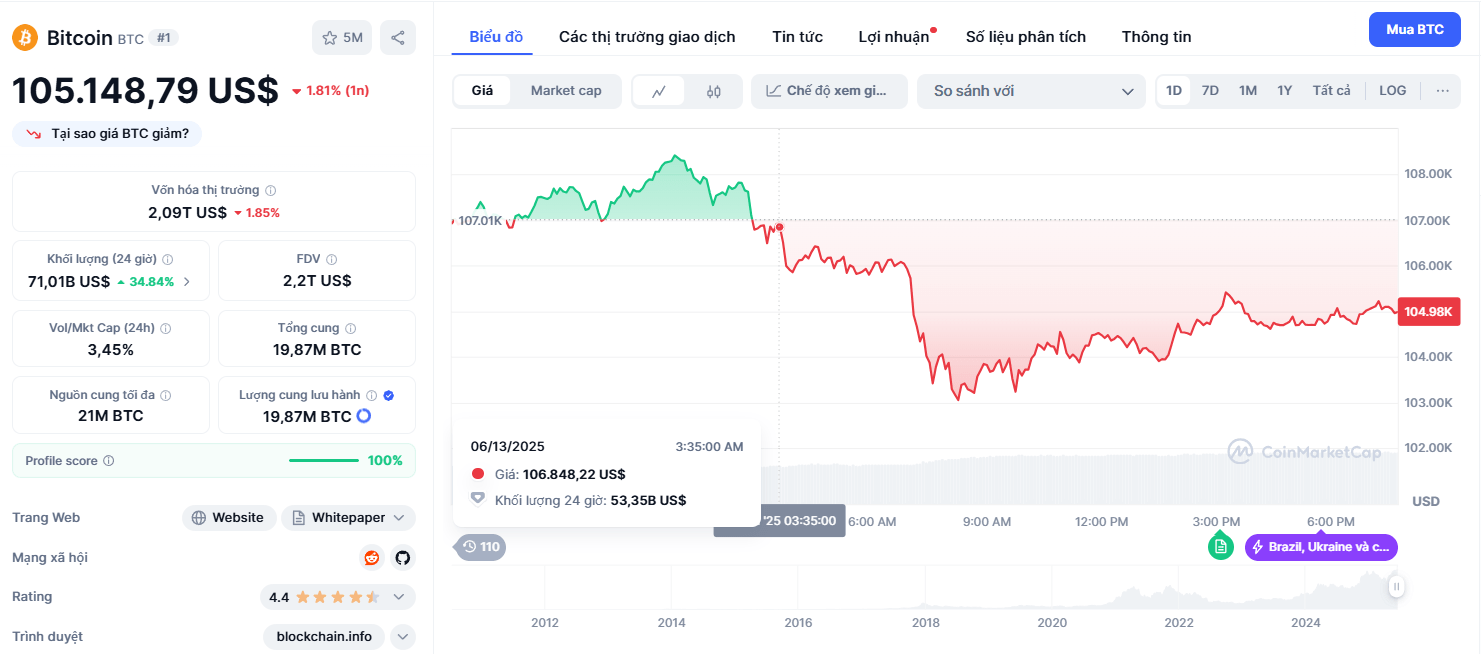Screen dimensions: 1481x654
Task: Open the Website link
Action: [228, 518]
